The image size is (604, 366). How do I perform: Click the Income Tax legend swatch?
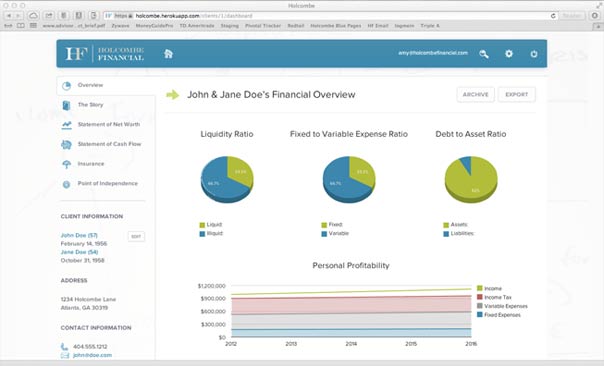(x=480, y=297)
